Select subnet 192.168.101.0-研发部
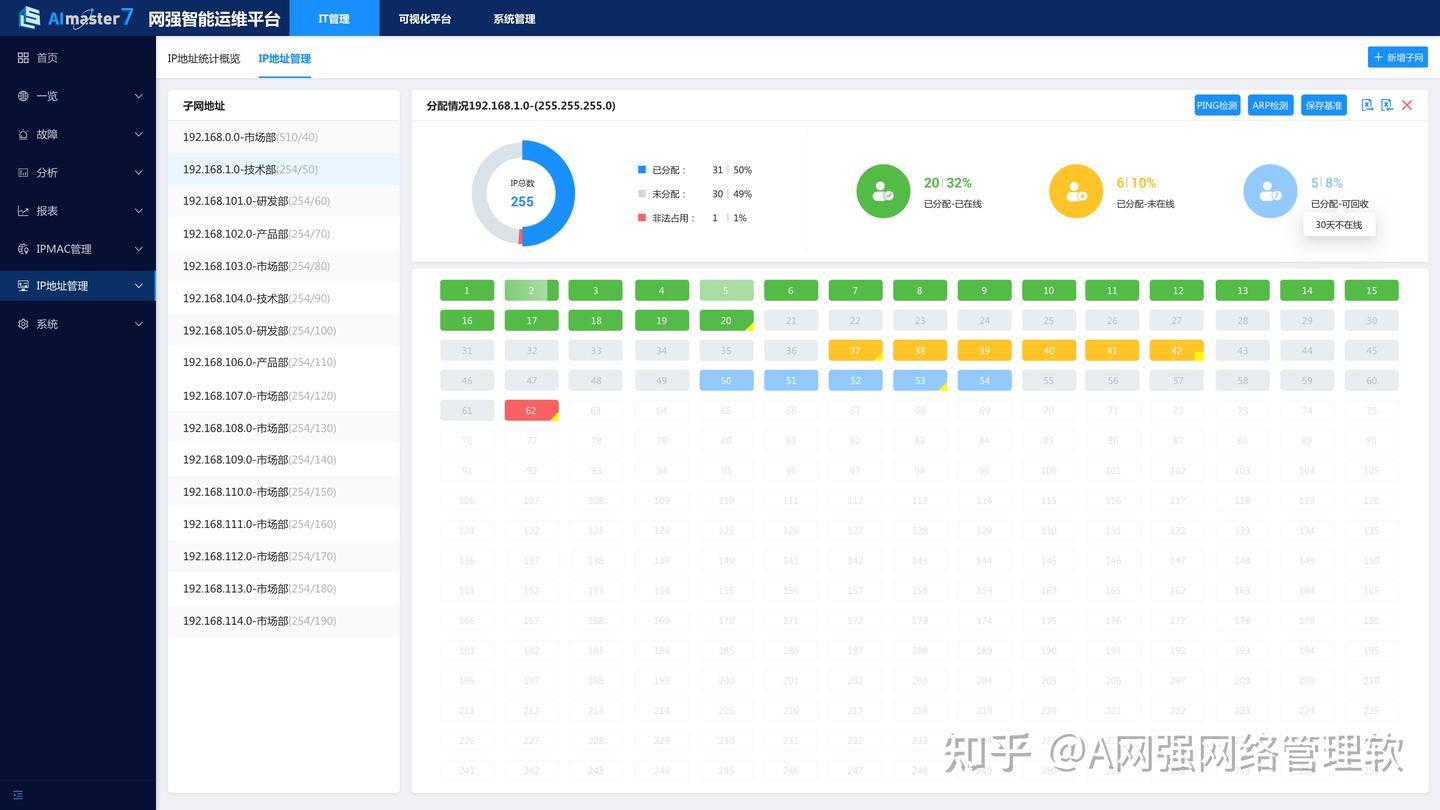This screenshot has height=810, width=1440. 283,201
